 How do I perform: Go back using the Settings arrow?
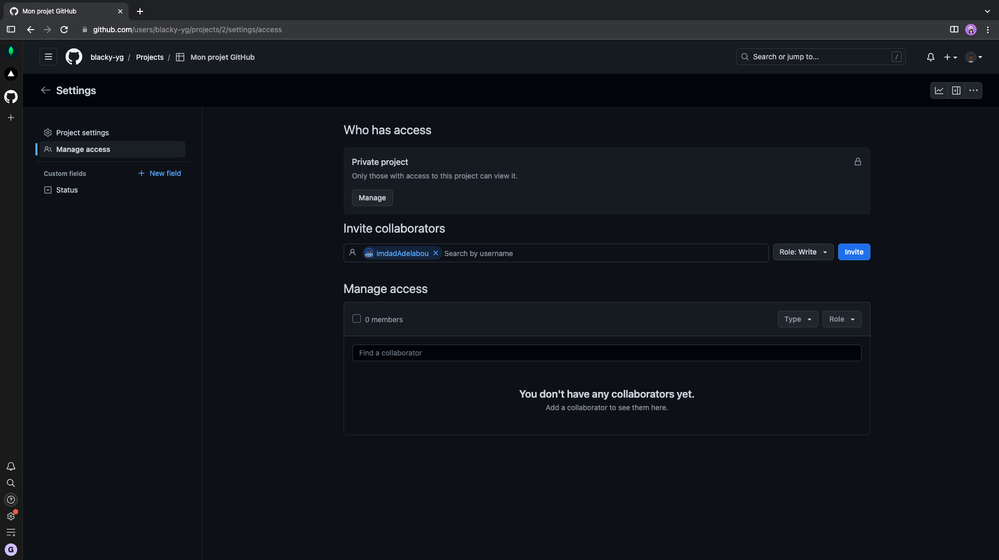tap(45, 90)
